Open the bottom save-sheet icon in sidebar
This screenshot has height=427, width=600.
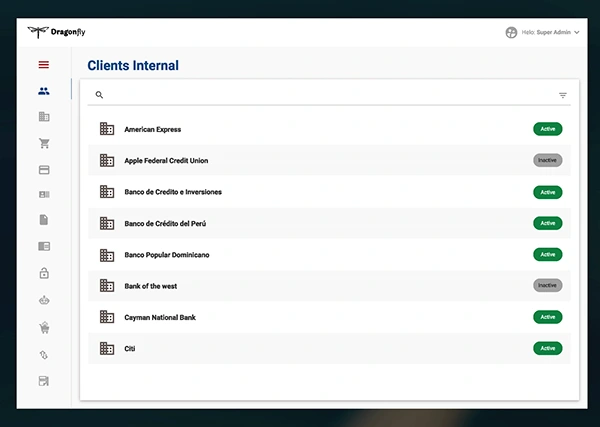pos(44,381)
